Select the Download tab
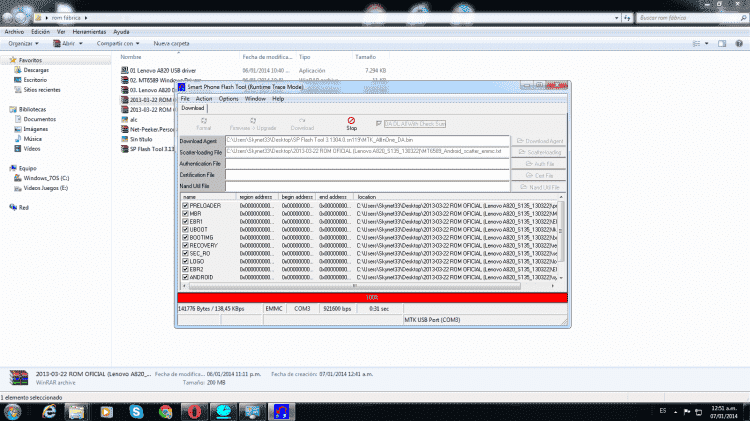 pos(193,109)
